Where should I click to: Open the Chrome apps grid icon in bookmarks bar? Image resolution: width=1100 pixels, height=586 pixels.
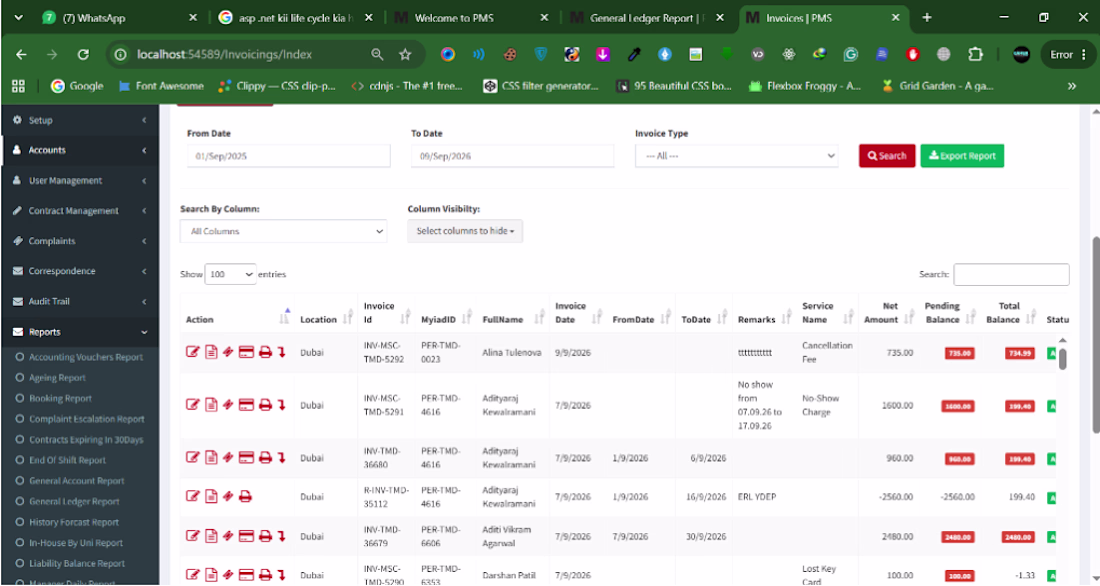pos(18,86)
